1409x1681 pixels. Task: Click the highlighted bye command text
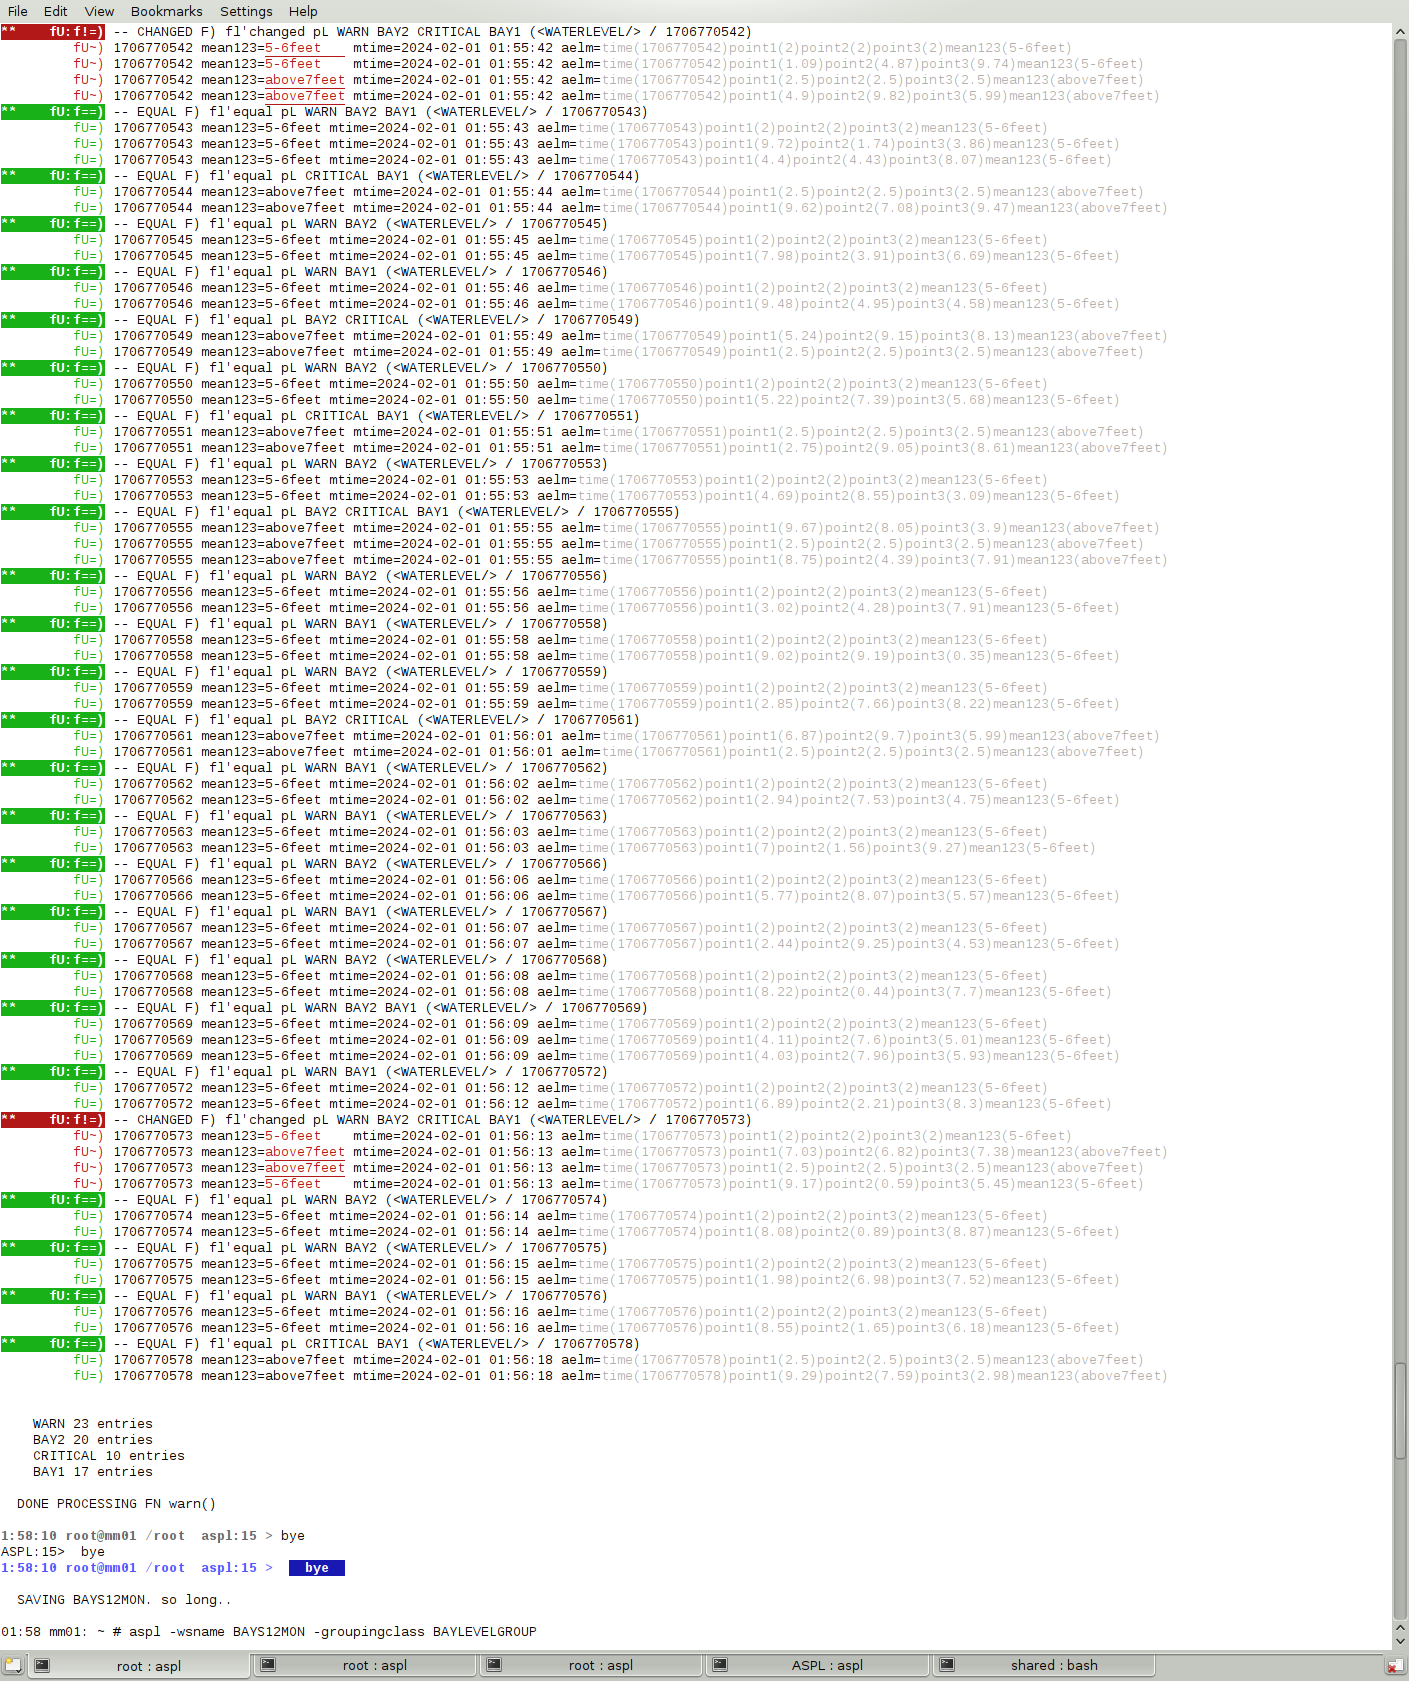coord(316,1568)
